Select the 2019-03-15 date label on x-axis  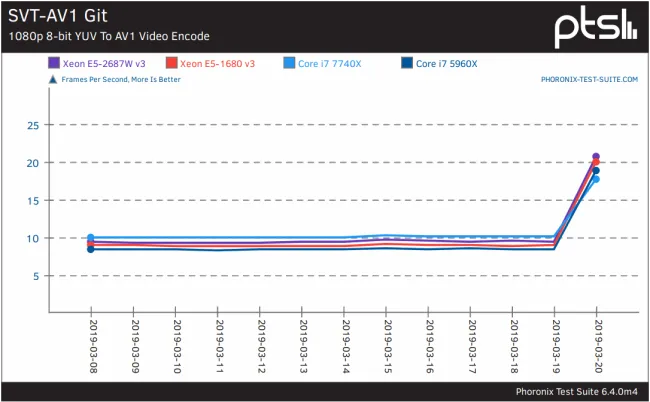[x=386, y=344]
